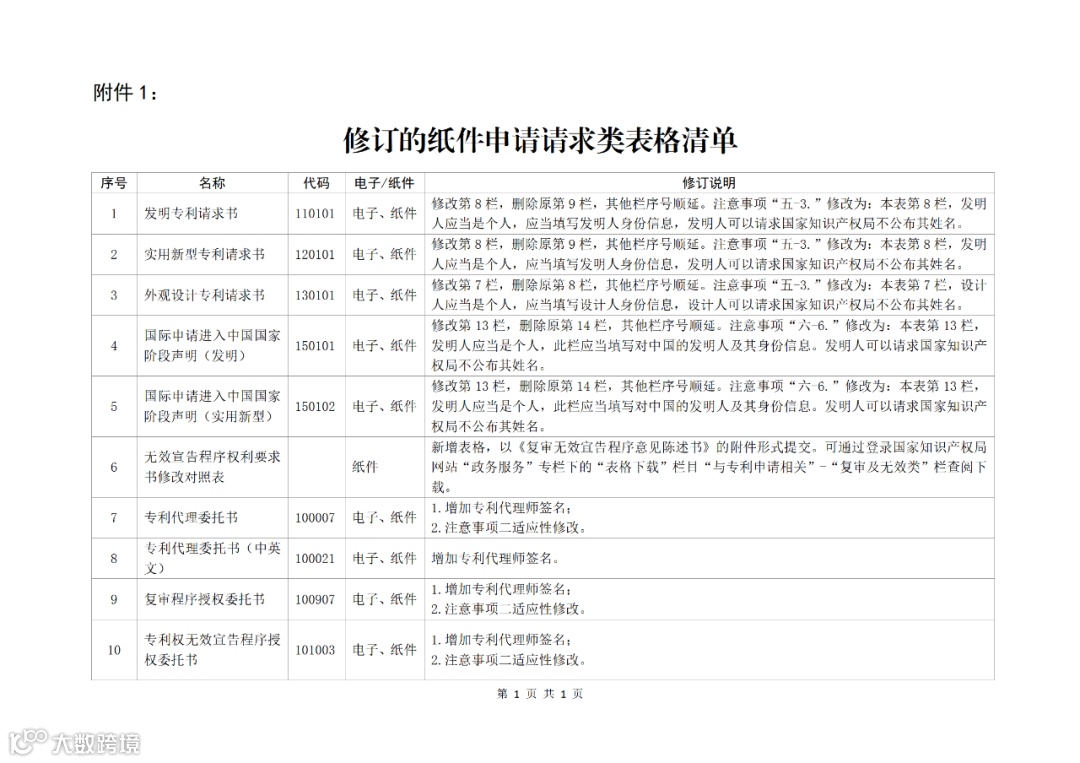Select the 名称 column header
1080x763 pixels.
pos(211,182)
